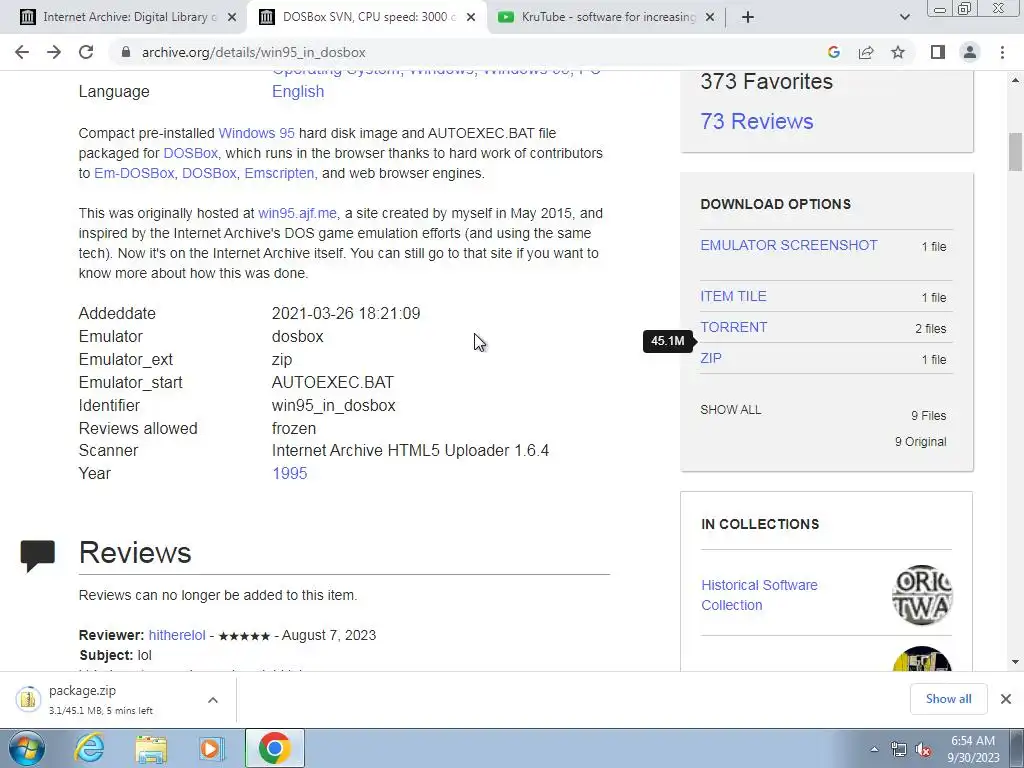
Task: Click the win95_in_dosbox identifier value
Action: (334, 406)
